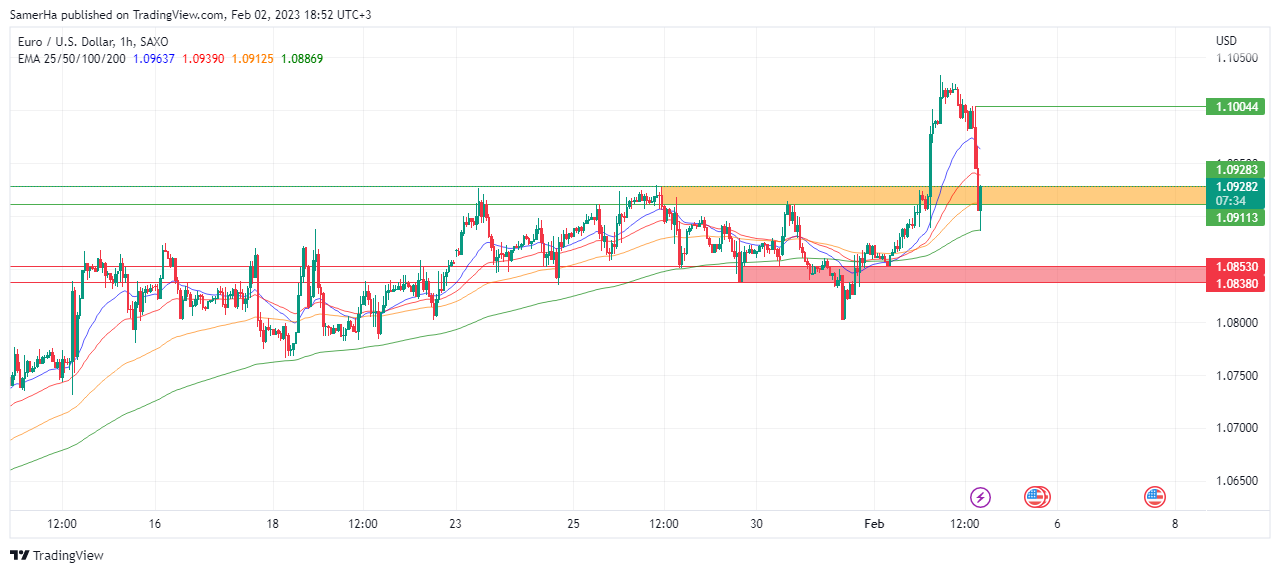Screen dimensions: 1280x573
Task: Click the Feb label on time axis
Action: click(x=874, y=523)
